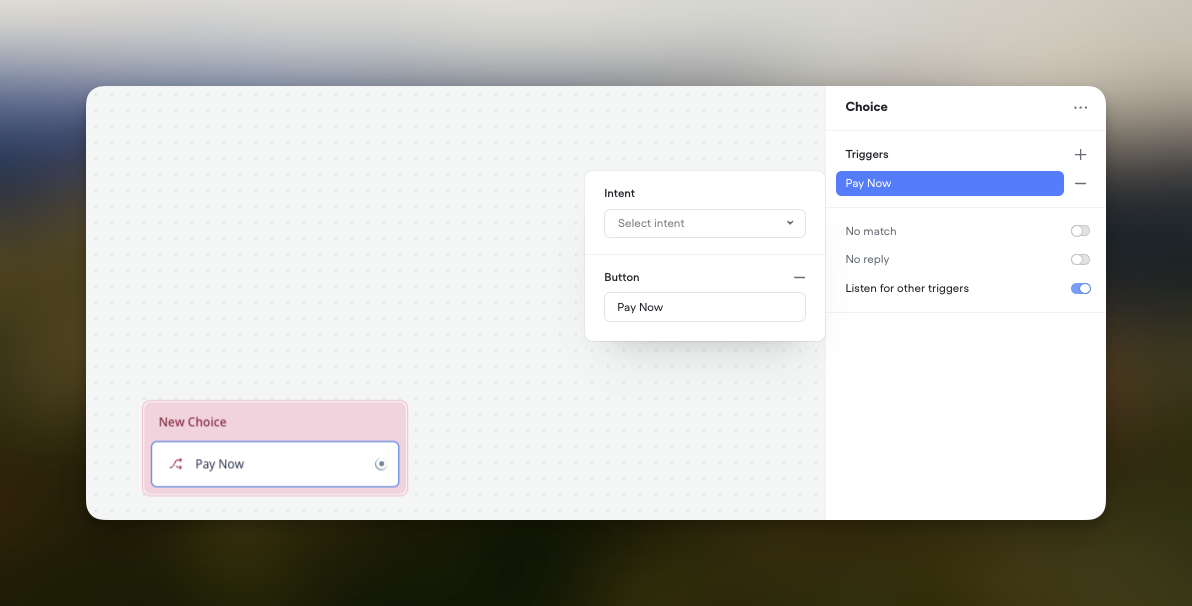
Task: Enable the No match toggle
Action: 1080,231
